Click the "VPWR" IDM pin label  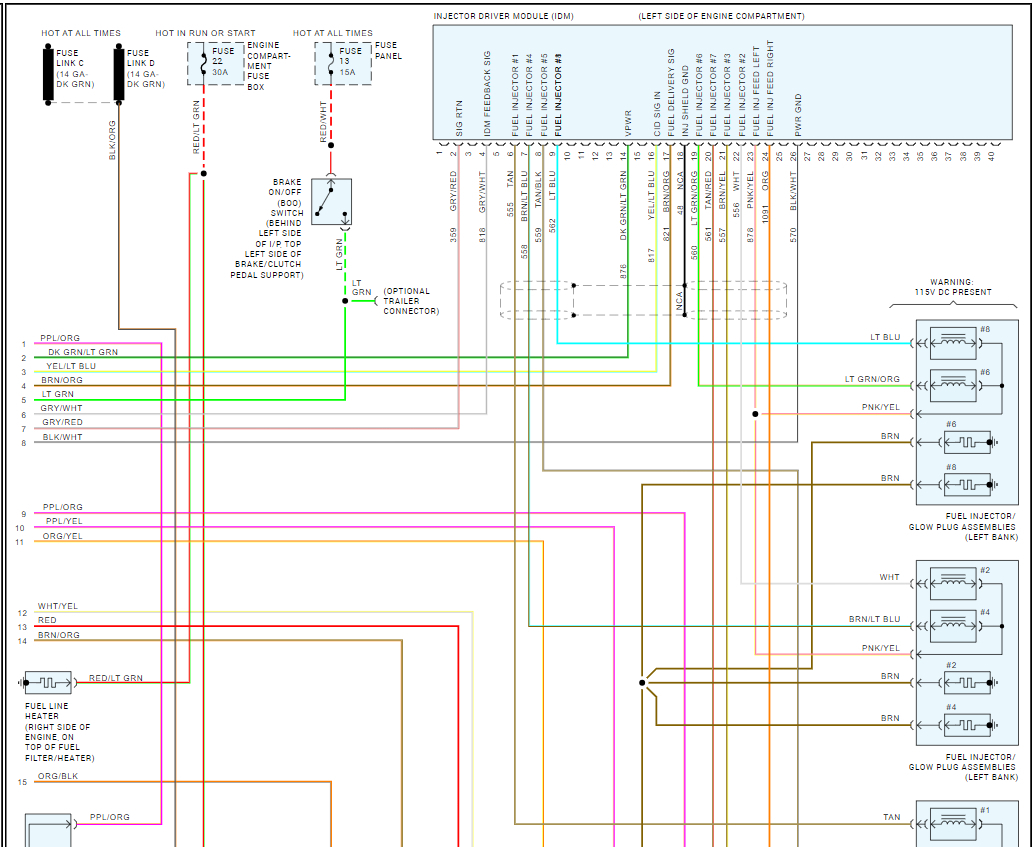(628, 124)
